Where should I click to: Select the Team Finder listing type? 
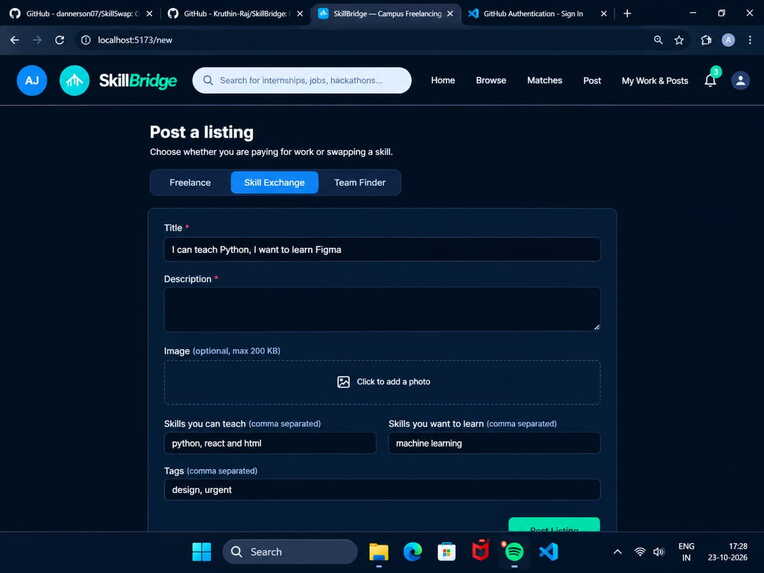[360, 183]
